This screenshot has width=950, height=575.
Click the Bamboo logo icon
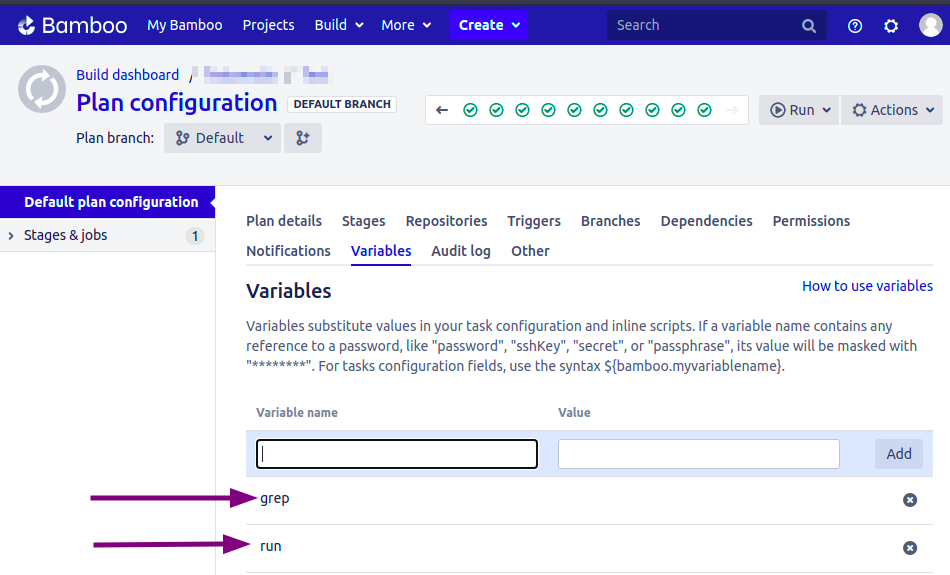click(27, 25)
